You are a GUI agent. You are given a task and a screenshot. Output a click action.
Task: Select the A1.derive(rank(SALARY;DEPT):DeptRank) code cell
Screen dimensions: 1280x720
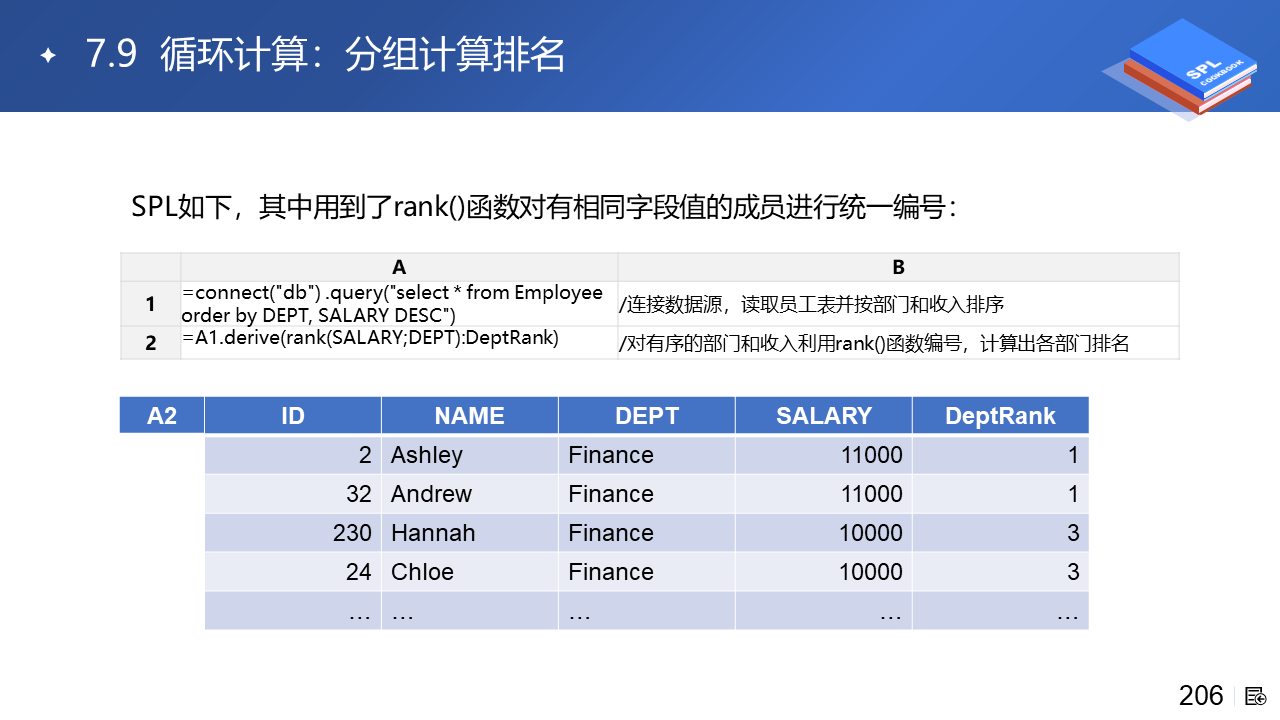point(399,342)
